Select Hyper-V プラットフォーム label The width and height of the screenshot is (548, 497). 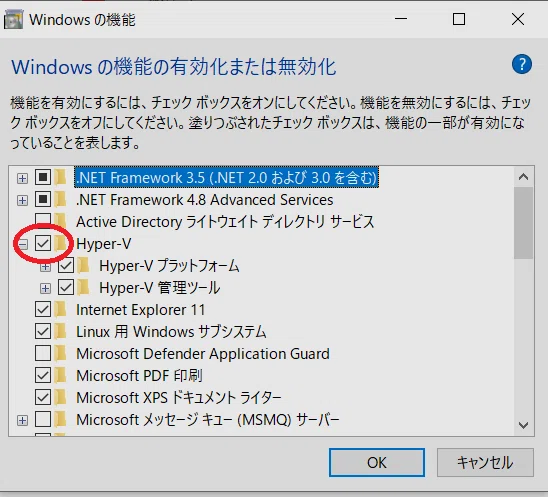(x=169, y=266)
